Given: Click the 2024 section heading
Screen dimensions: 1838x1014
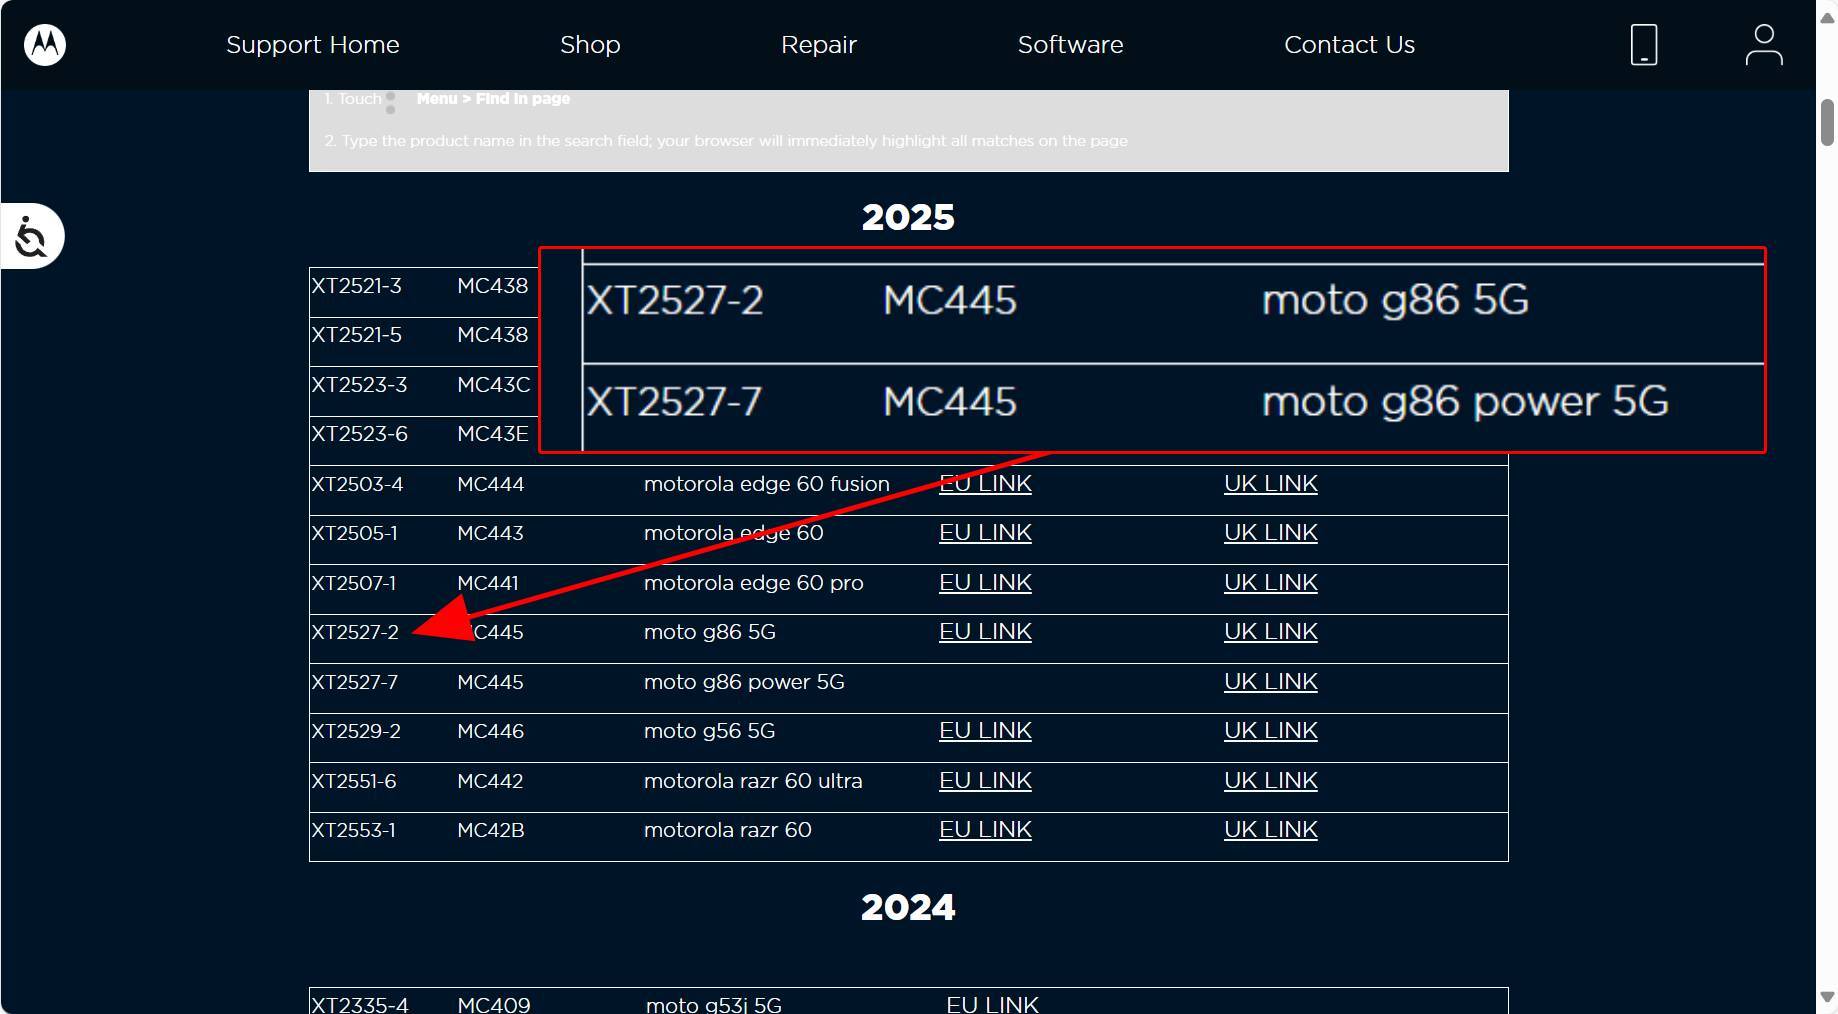Looking at the screenshot, I should pos(908,907).
